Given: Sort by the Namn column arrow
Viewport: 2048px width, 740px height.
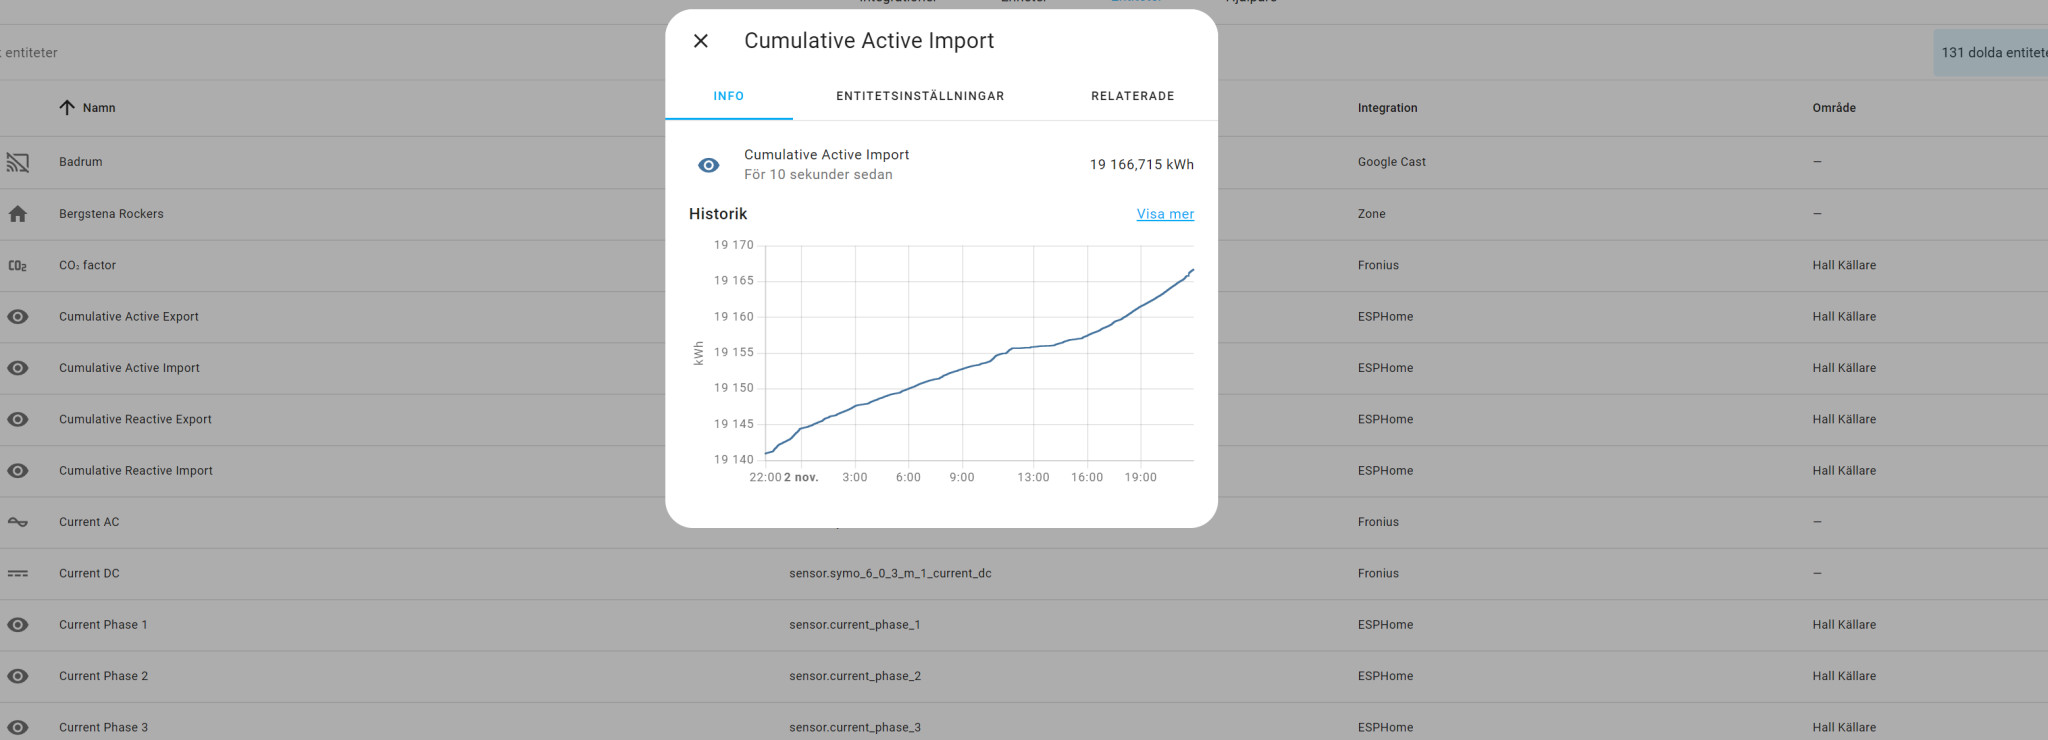Looking at the screenshot, I should coord(67,108).
